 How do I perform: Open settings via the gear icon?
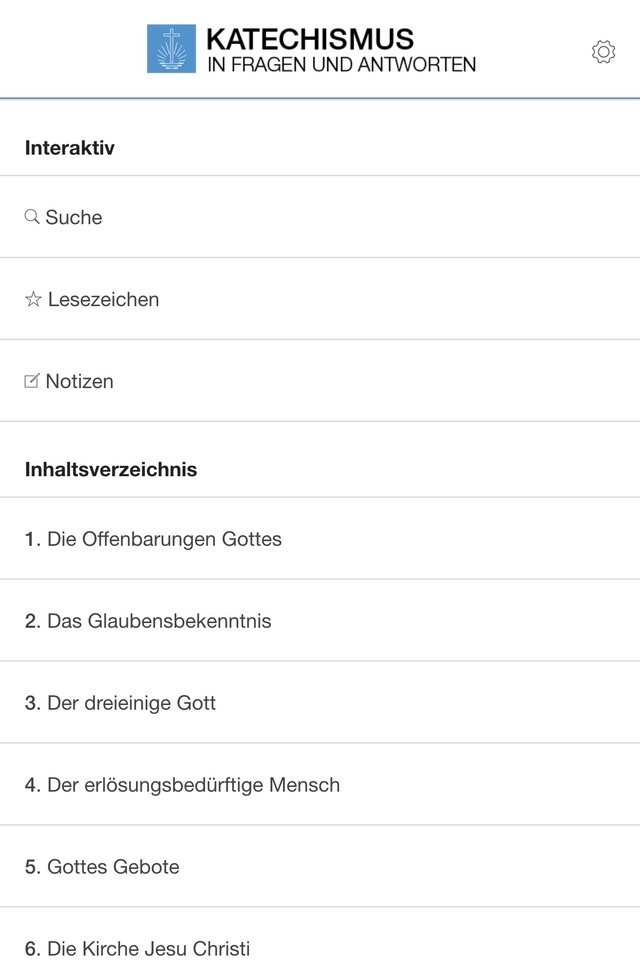[x=603, y=51]
